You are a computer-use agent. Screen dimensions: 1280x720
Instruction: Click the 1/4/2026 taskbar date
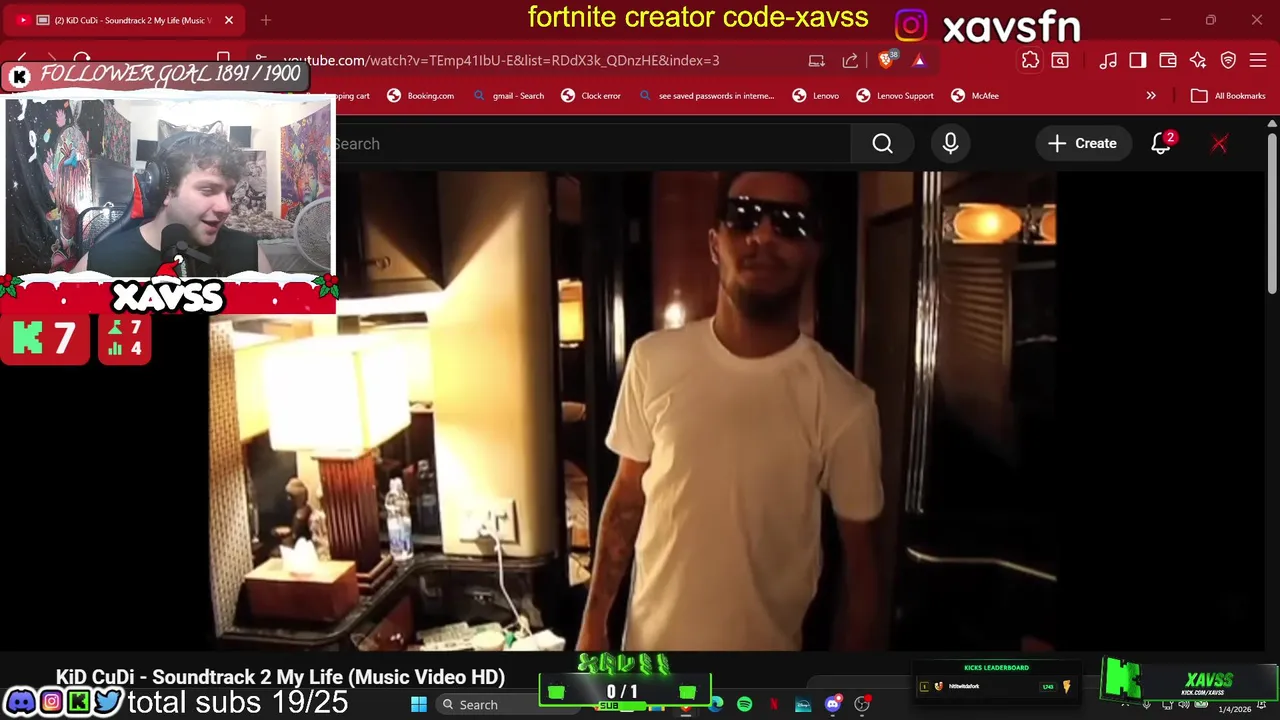point(1235,709)
